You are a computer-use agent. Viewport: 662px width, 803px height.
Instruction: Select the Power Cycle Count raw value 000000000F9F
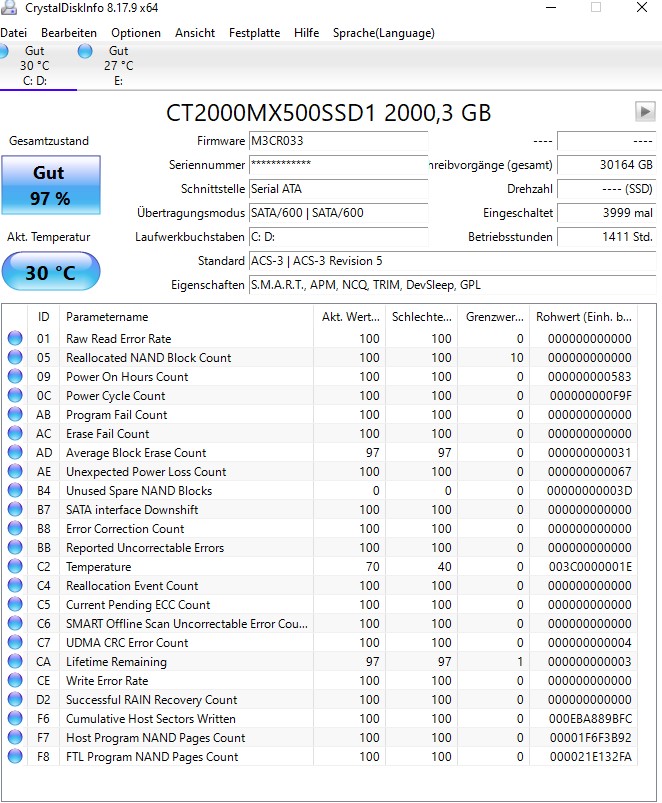coord(590,396)
